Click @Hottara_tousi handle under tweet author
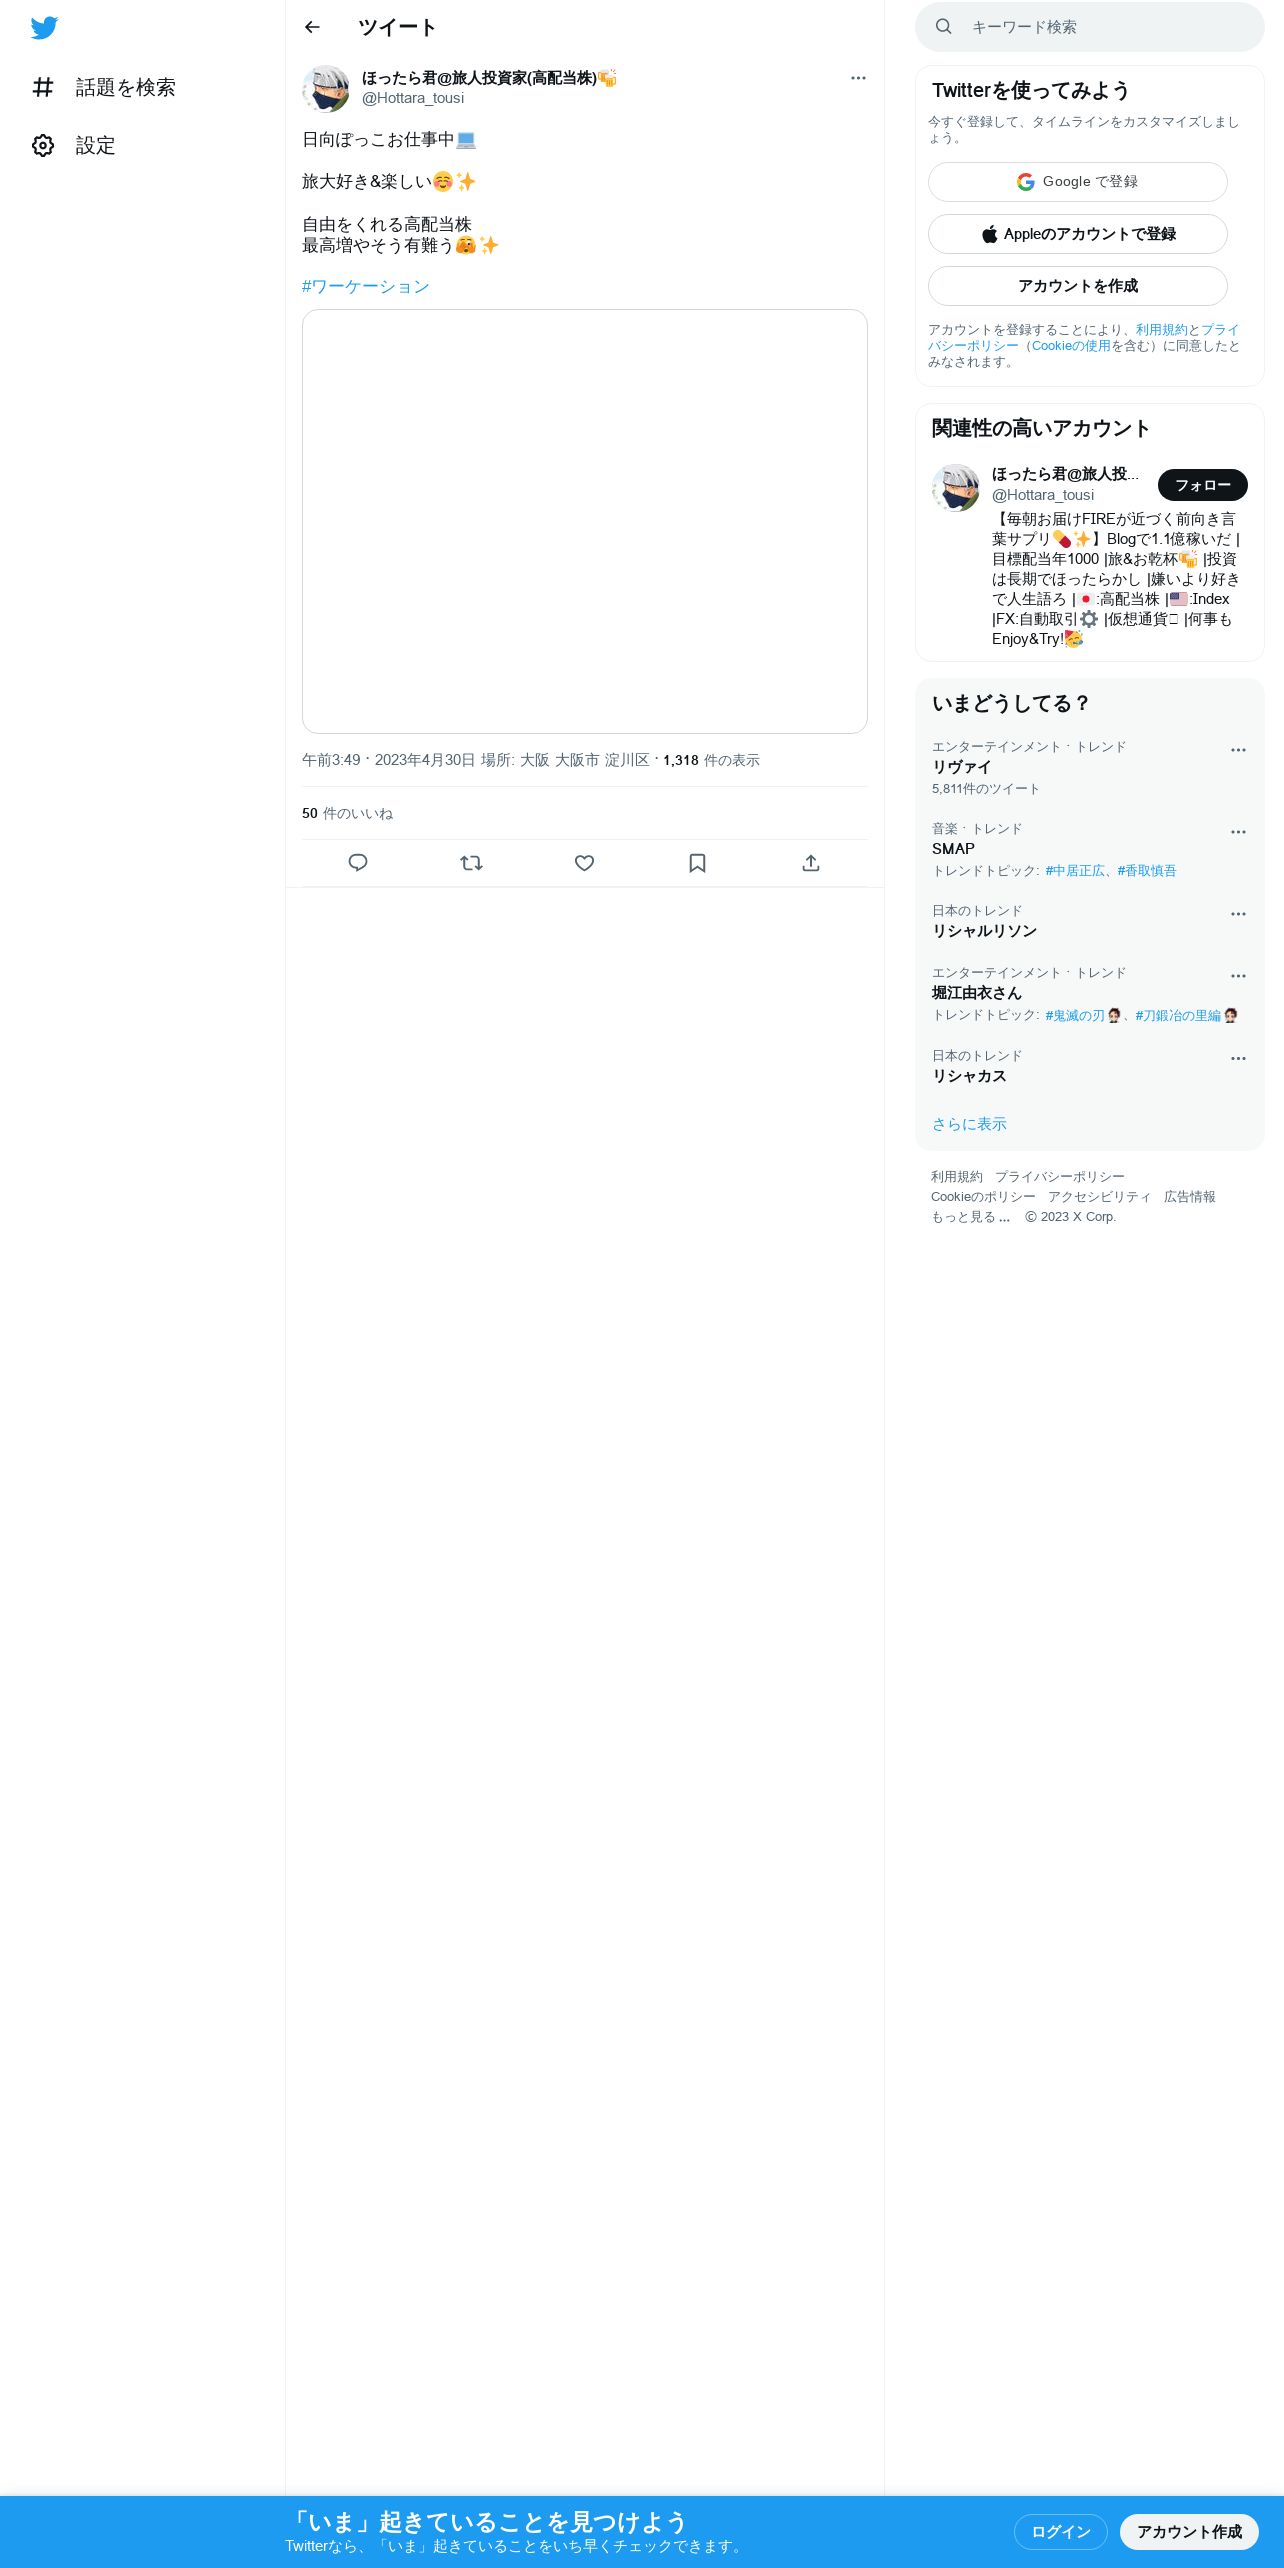The width and height of the screenshot is (1284, 2568). (413, 98)
